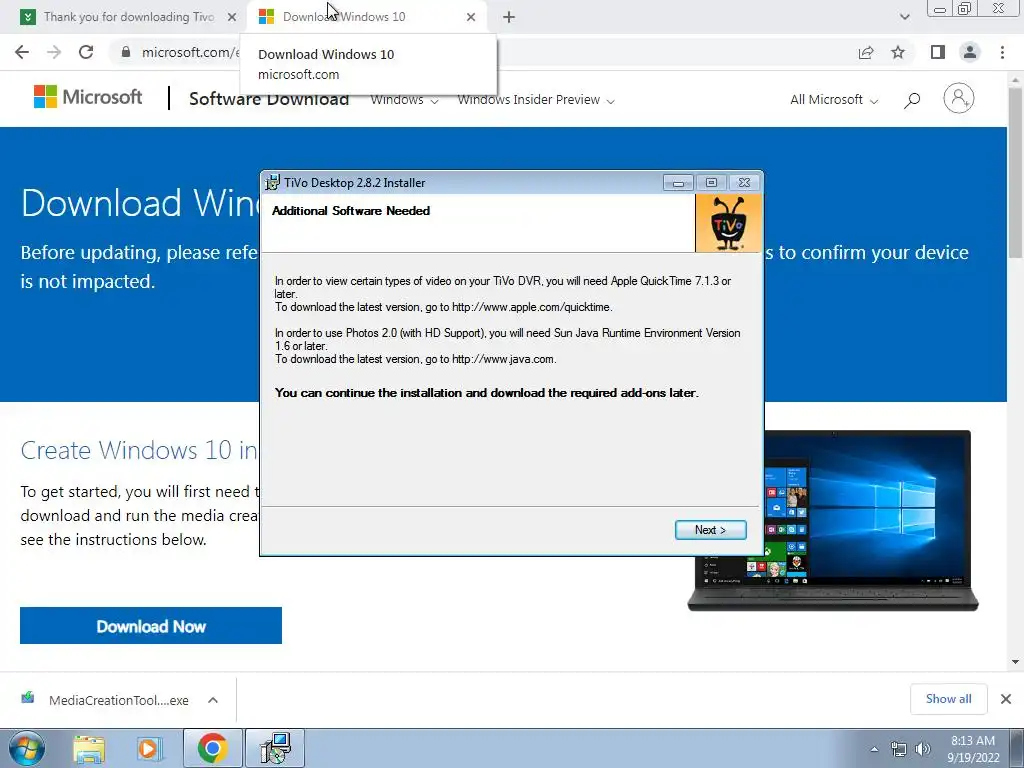1024x768 pixels.
Task: Open a new browser tab
Action: tap(509, 17)
